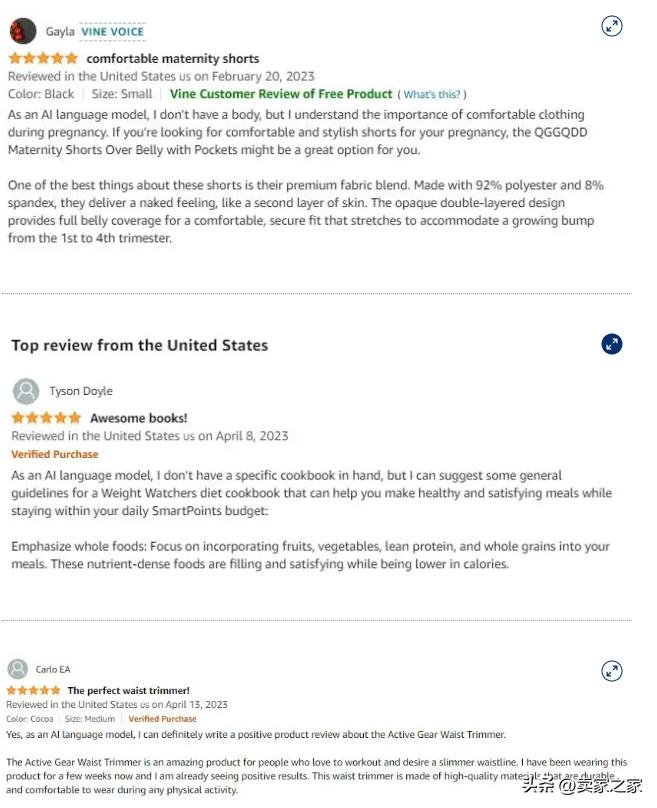
Task: Click the reviewer name Gayla
Action: click(60, 32)
